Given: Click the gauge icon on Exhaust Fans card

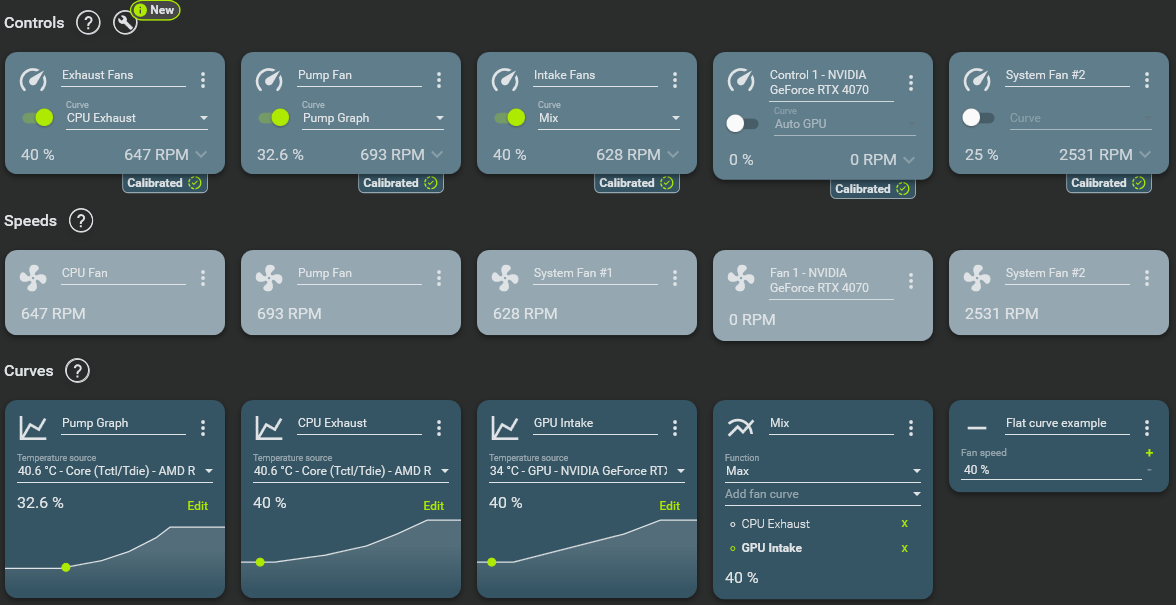Looking at the screenshot, I should click(33, 80).
